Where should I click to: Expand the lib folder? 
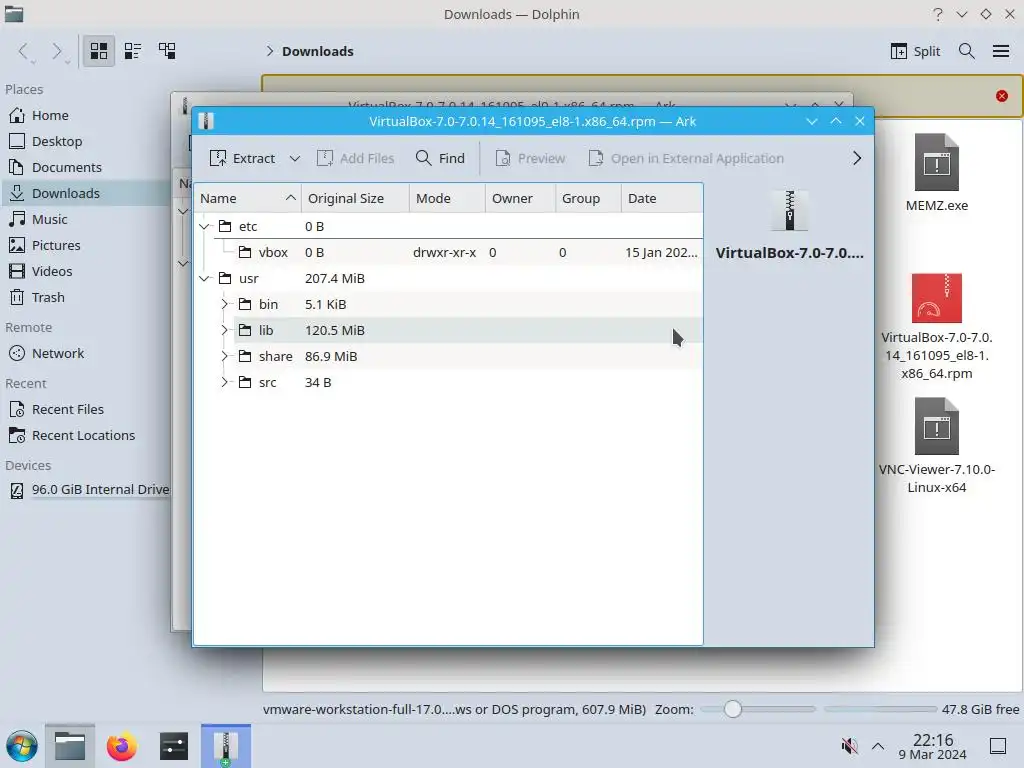coord(225,330)
